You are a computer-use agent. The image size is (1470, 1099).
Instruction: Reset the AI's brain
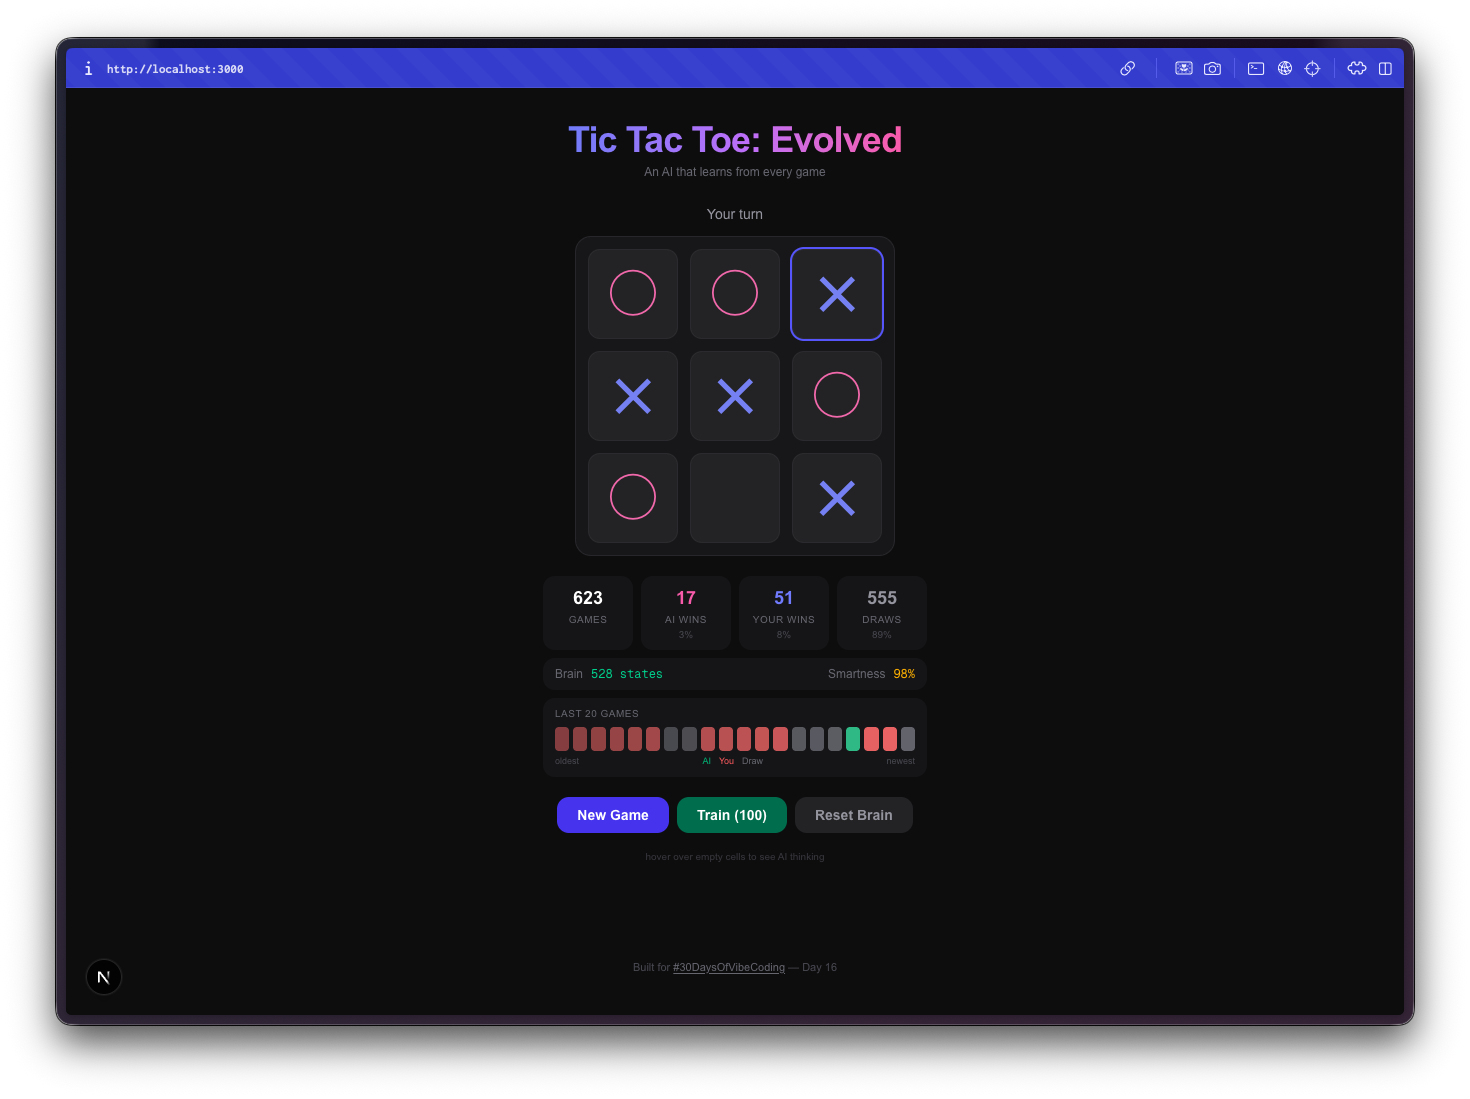(x=853, y=815)
